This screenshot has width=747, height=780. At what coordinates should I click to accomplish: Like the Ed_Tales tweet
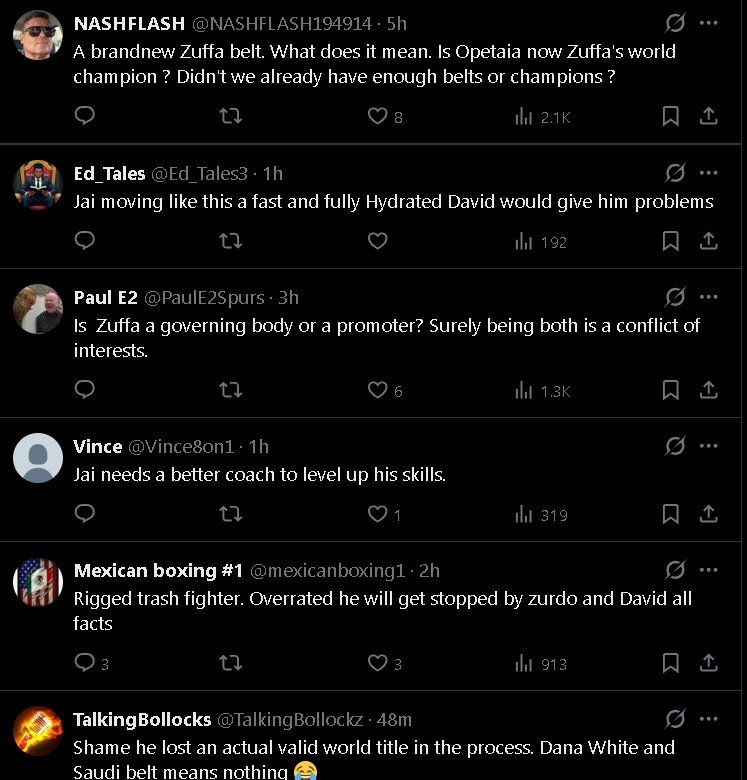377,241
